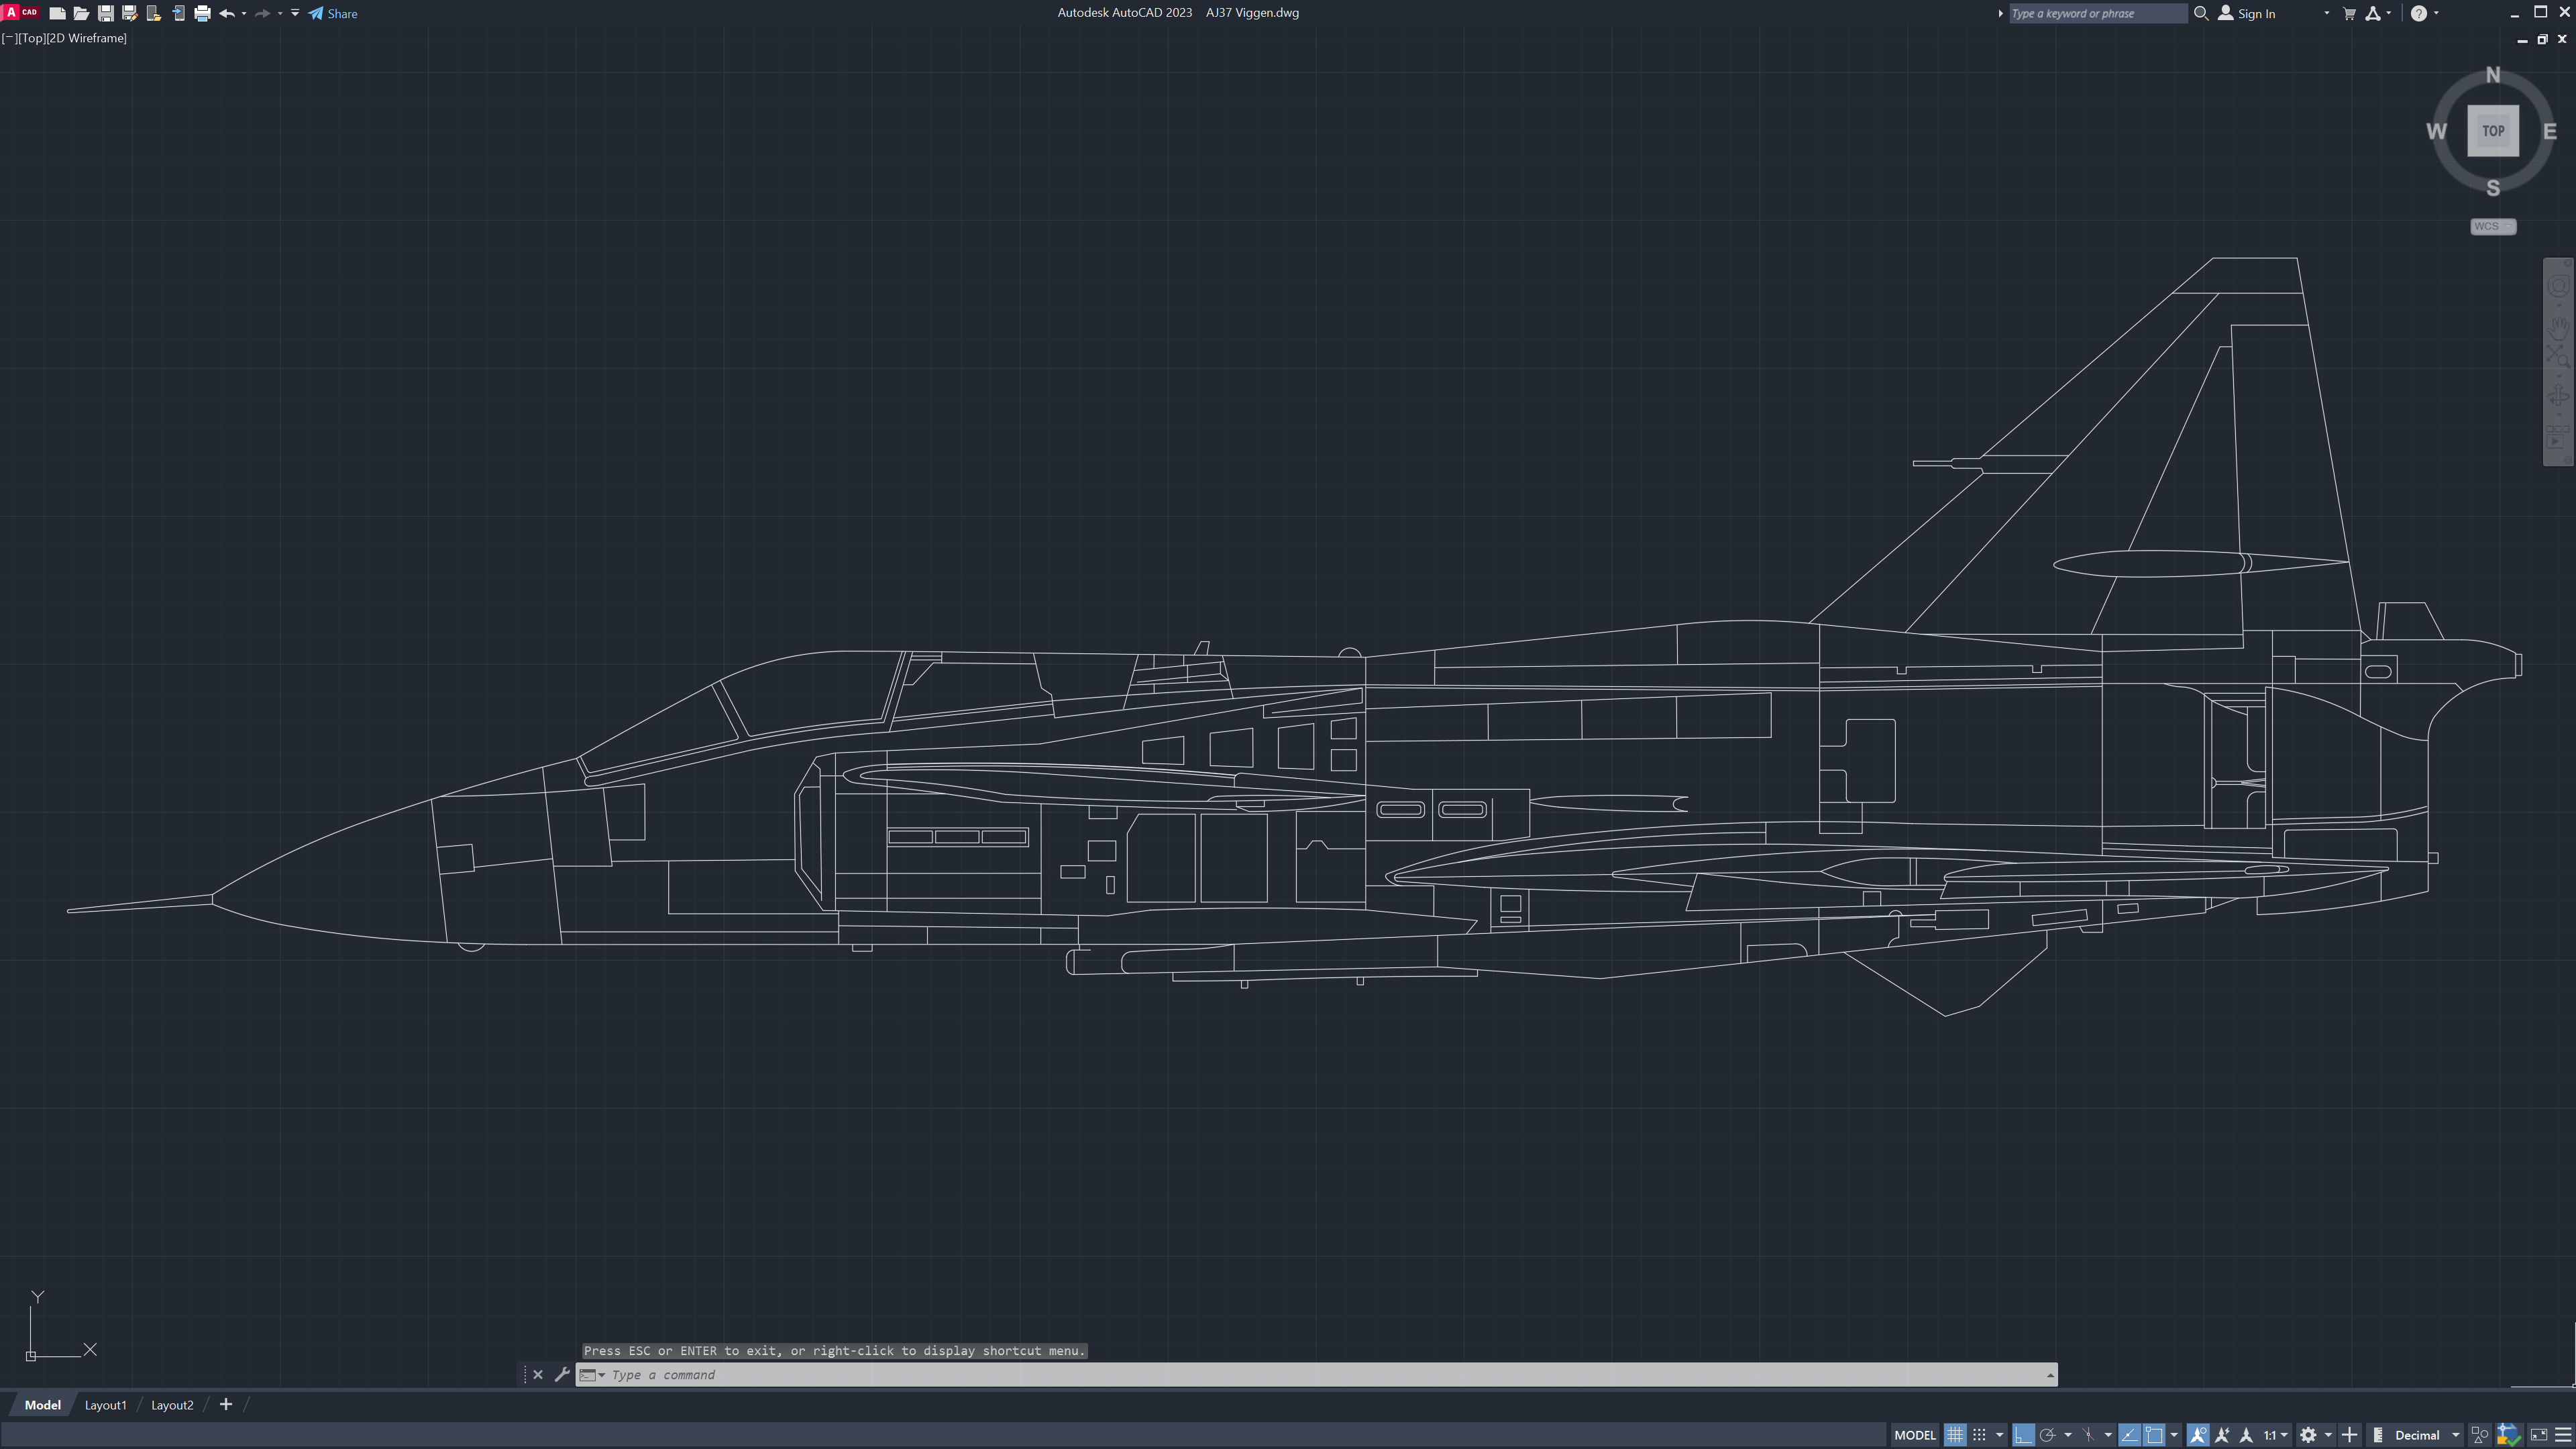
Task: Expand the Customize Quick Access Toolbar arrow
Action: click(295, 14)
